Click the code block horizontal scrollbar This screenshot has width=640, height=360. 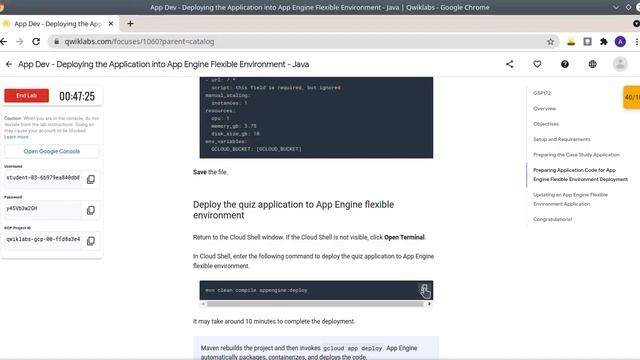tap(315, 304)
